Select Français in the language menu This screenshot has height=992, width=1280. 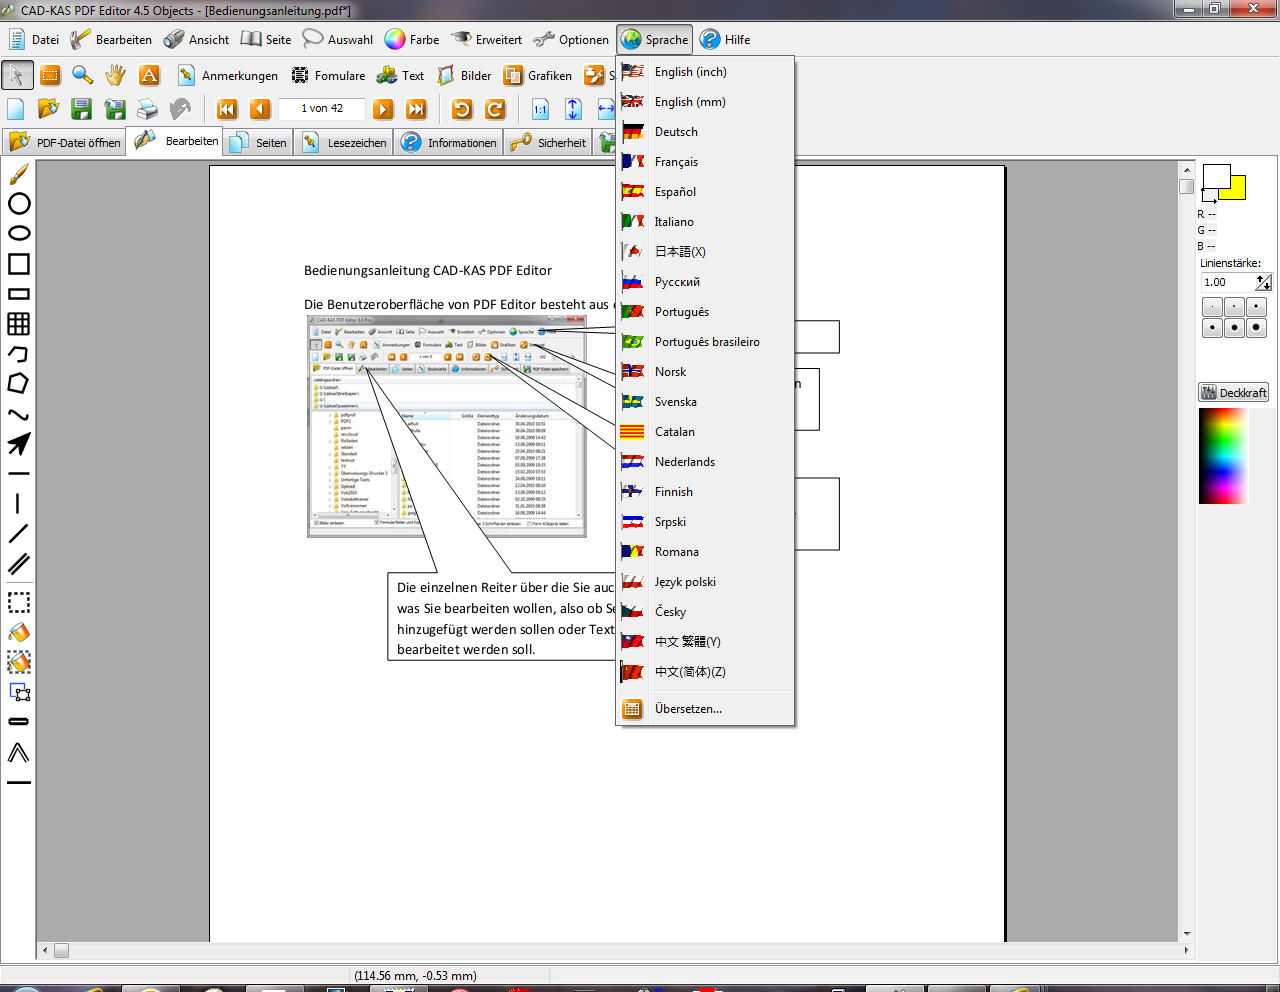click(x=676, y=162)
